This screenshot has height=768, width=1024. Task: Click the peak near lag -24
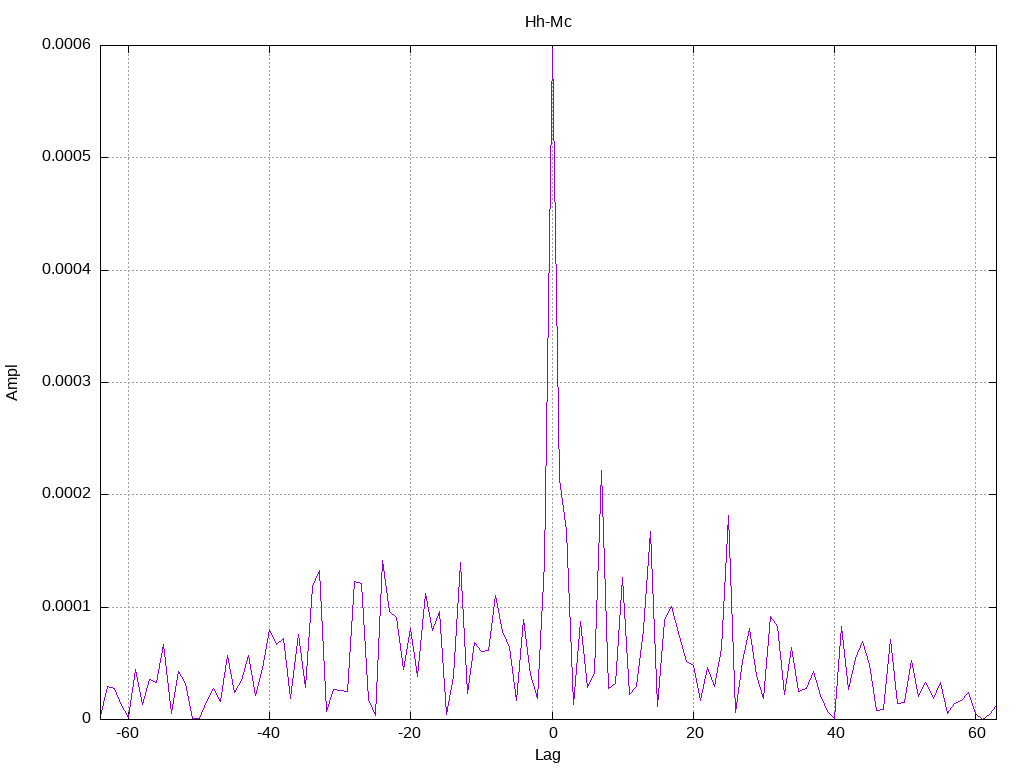(x=383, y=562)
